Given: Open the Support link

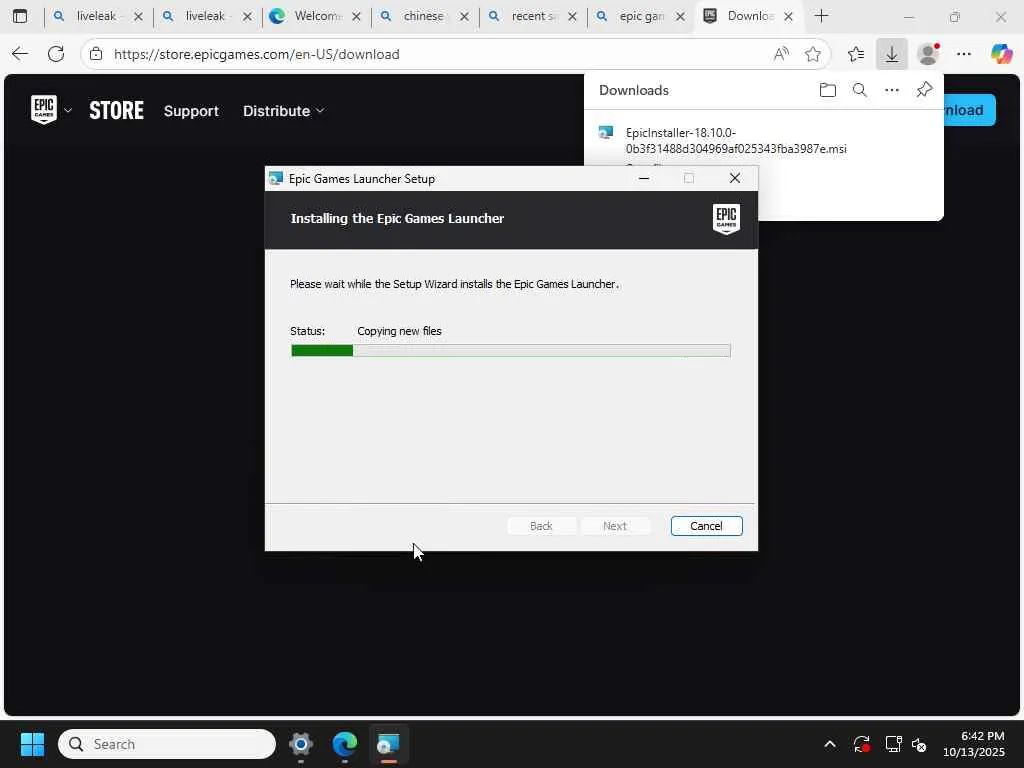Looking at the screenshot, I should [191, 111].
